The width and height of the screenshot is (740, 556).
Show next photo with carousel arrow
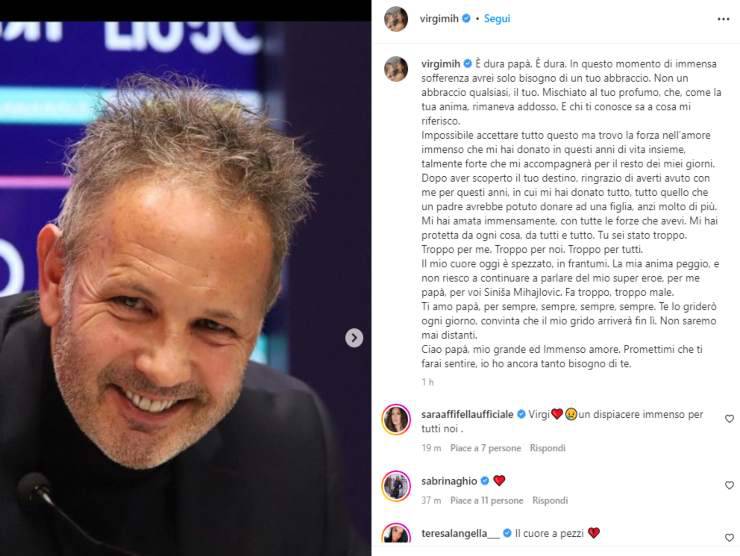[x=354, y=338]
